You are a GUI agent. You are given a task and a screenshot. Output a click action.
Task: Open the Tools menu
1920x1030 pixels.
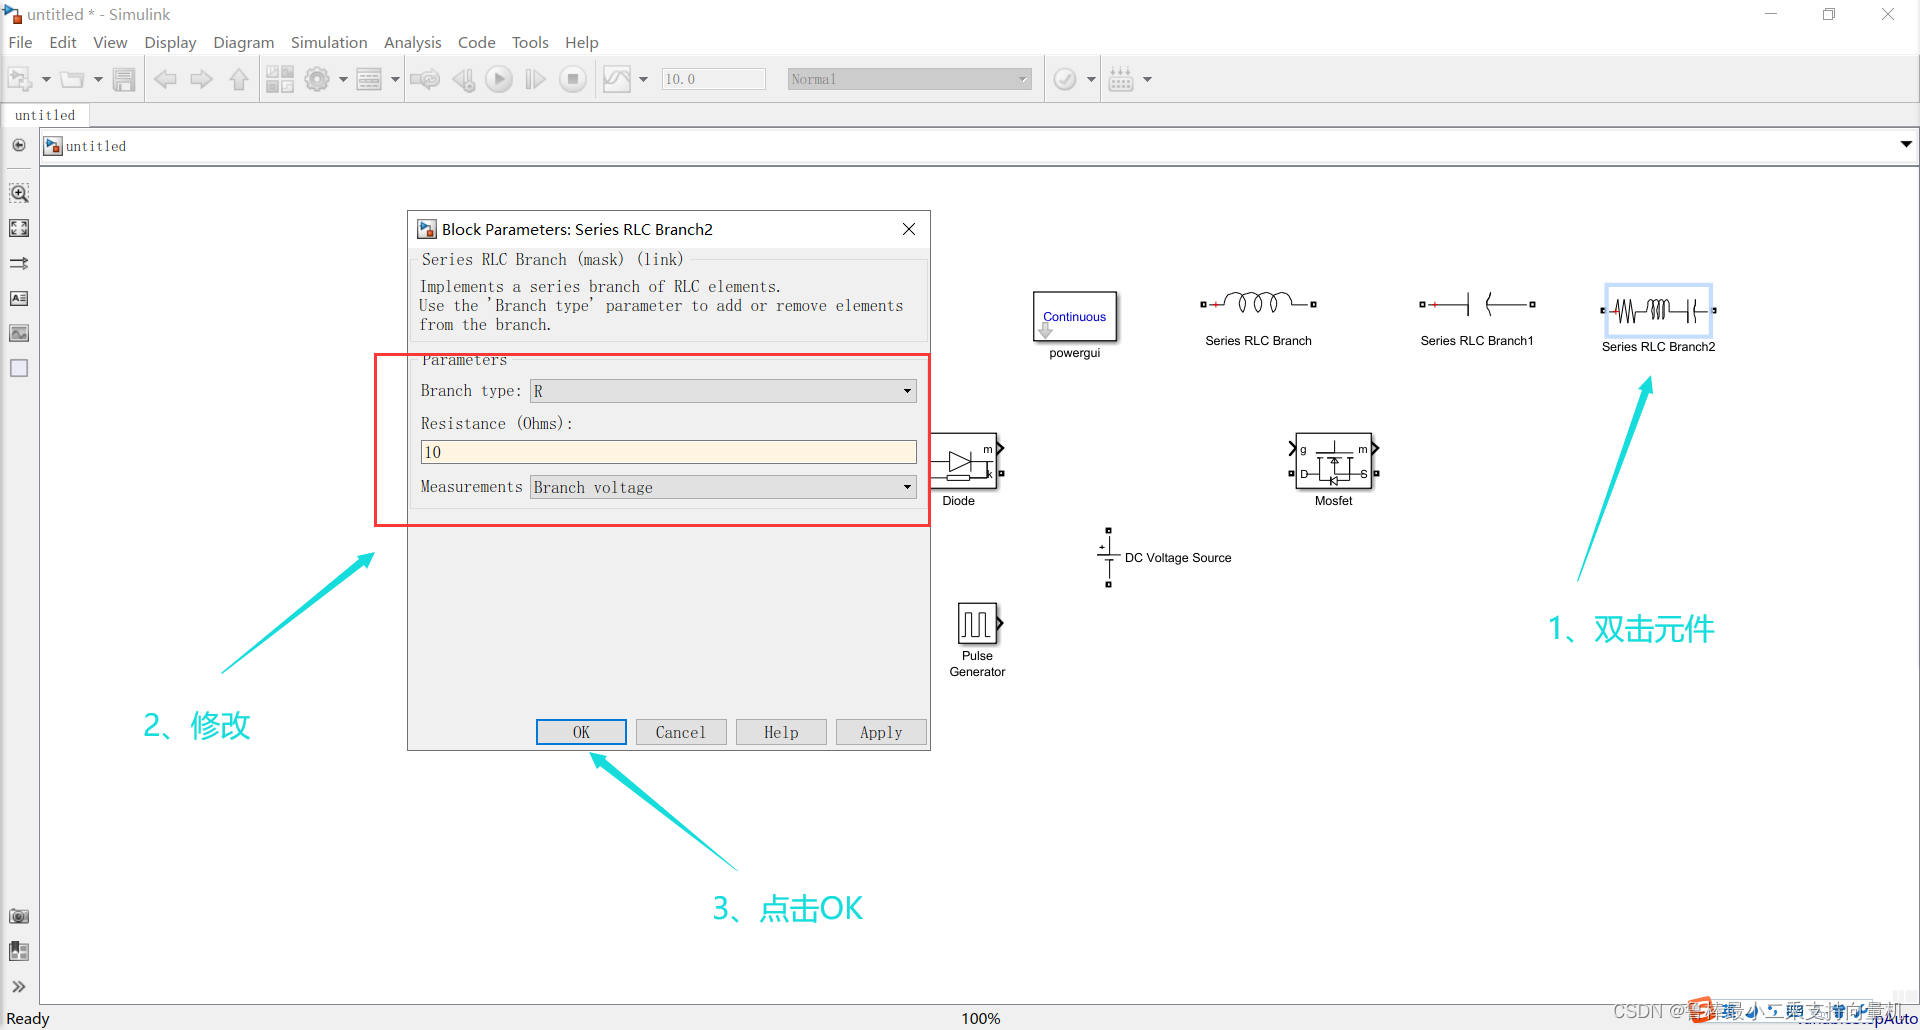pos(530,42)
